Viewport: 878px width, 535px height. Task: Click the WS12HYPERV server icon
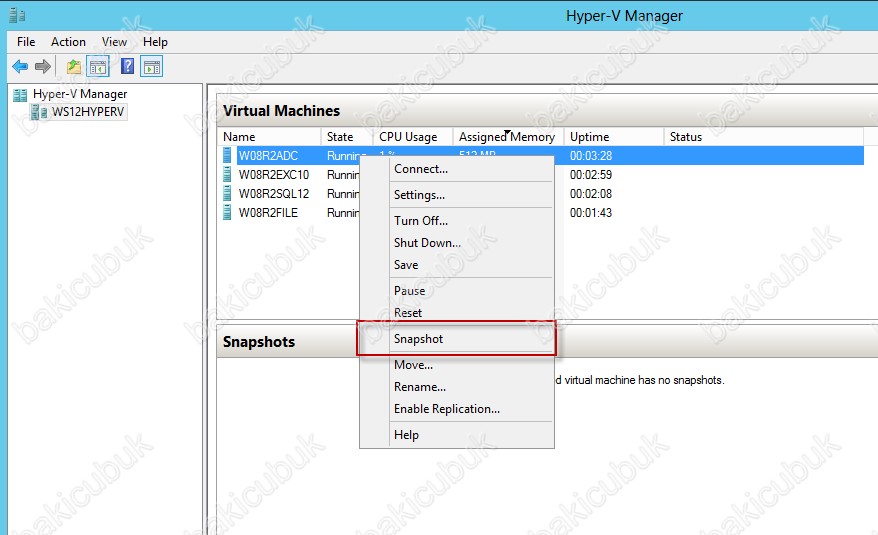click(x=39, y=112)
